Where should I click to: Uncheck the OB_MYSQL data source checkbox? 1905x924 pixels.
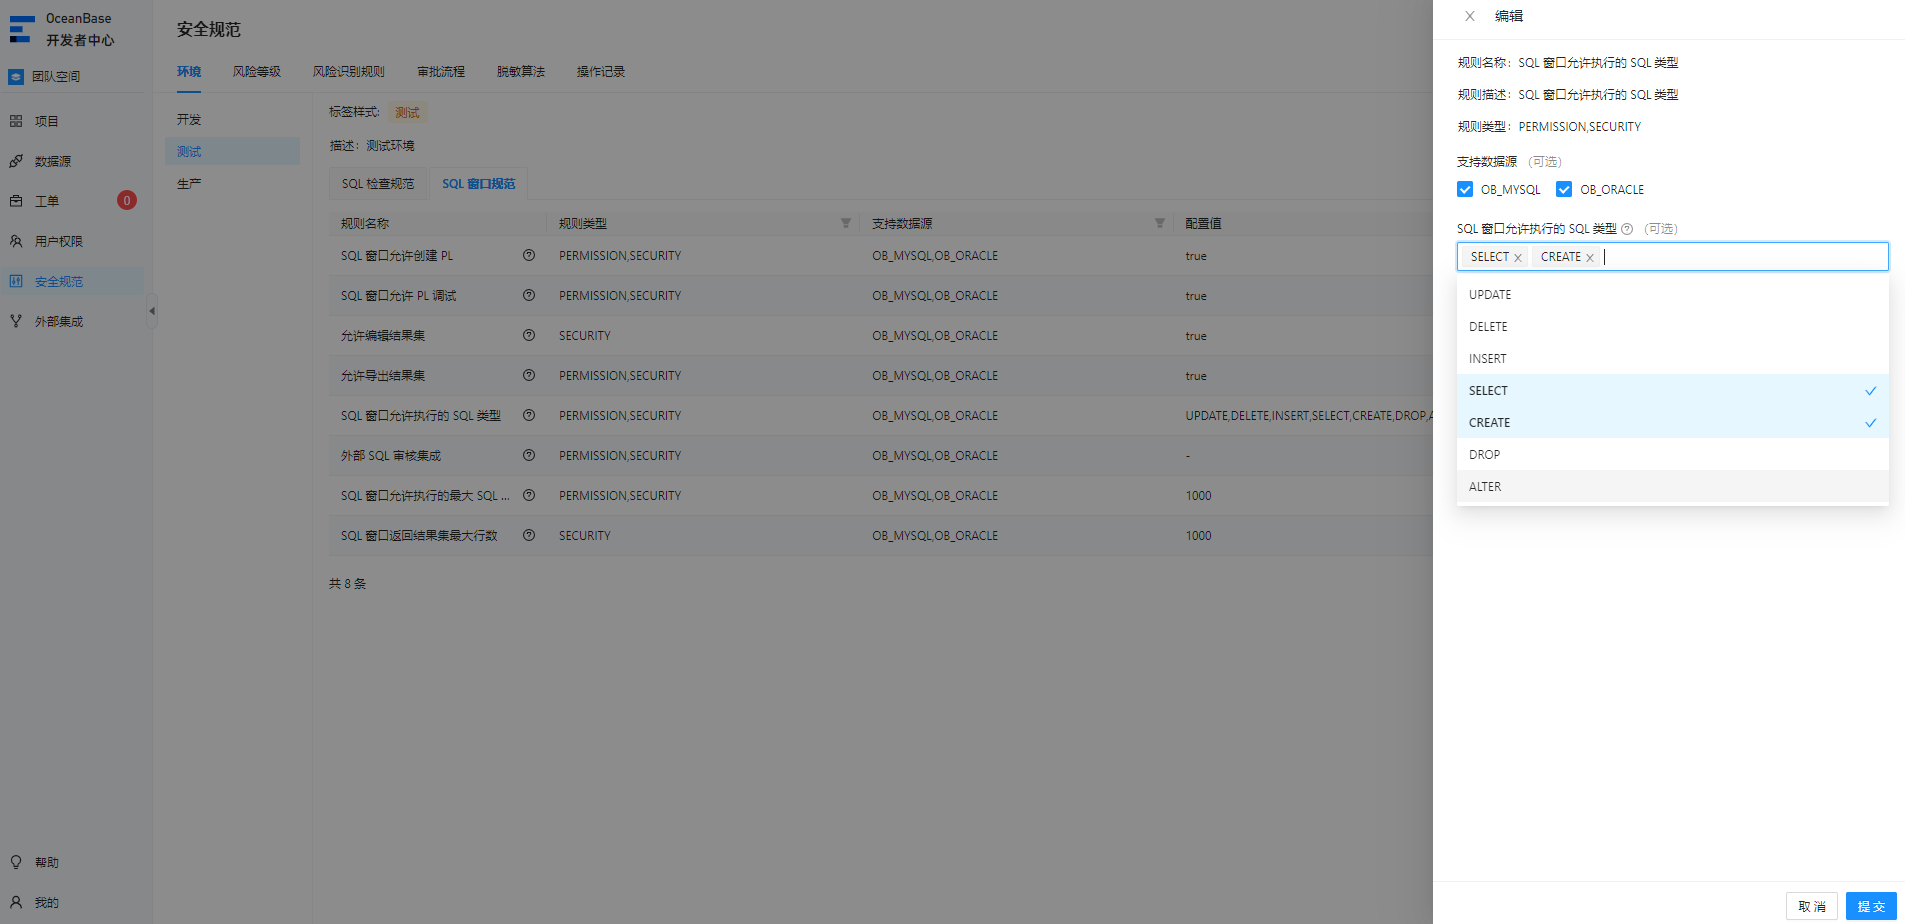coord(1465,189)
